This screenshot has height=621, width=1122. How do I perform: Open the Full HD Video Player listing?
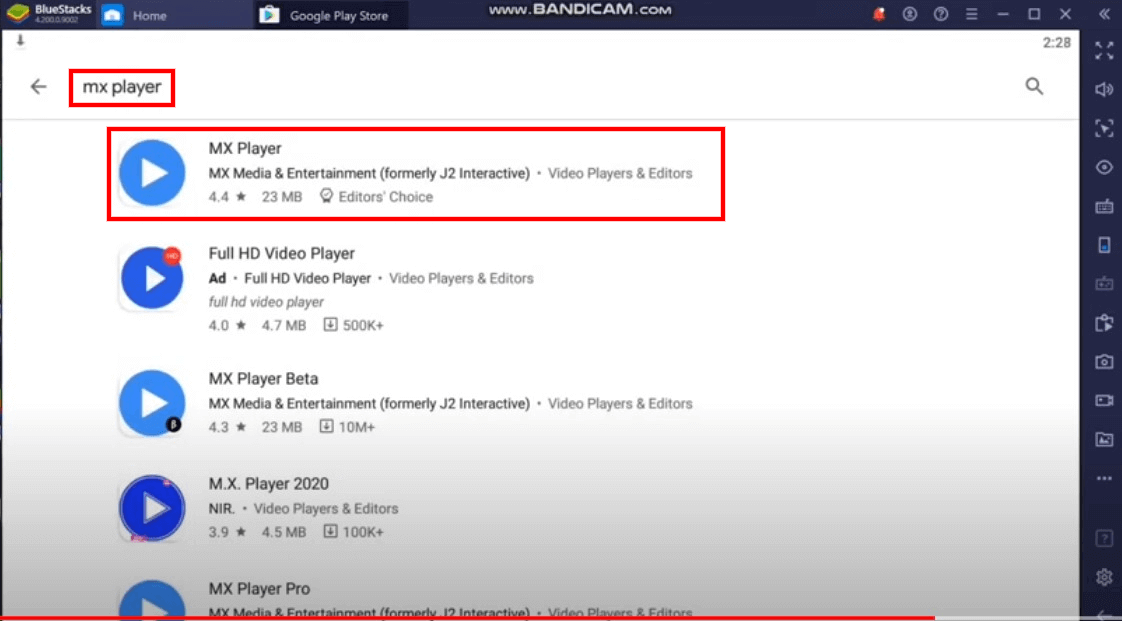[416, 289]
